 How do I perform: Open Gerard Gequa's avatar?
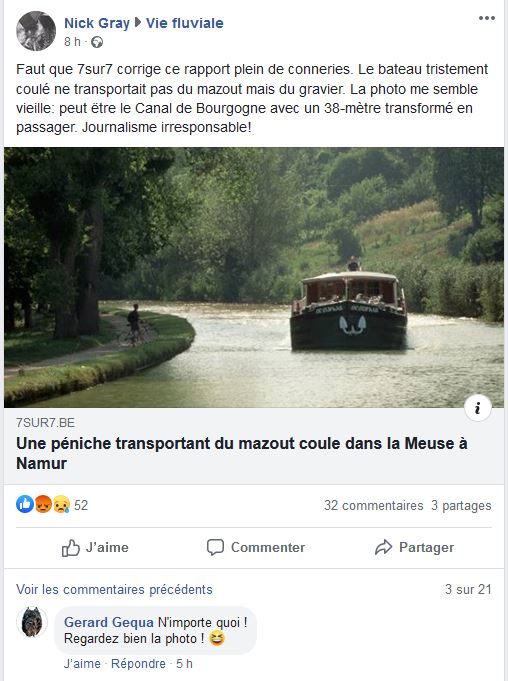click(32, 622)
